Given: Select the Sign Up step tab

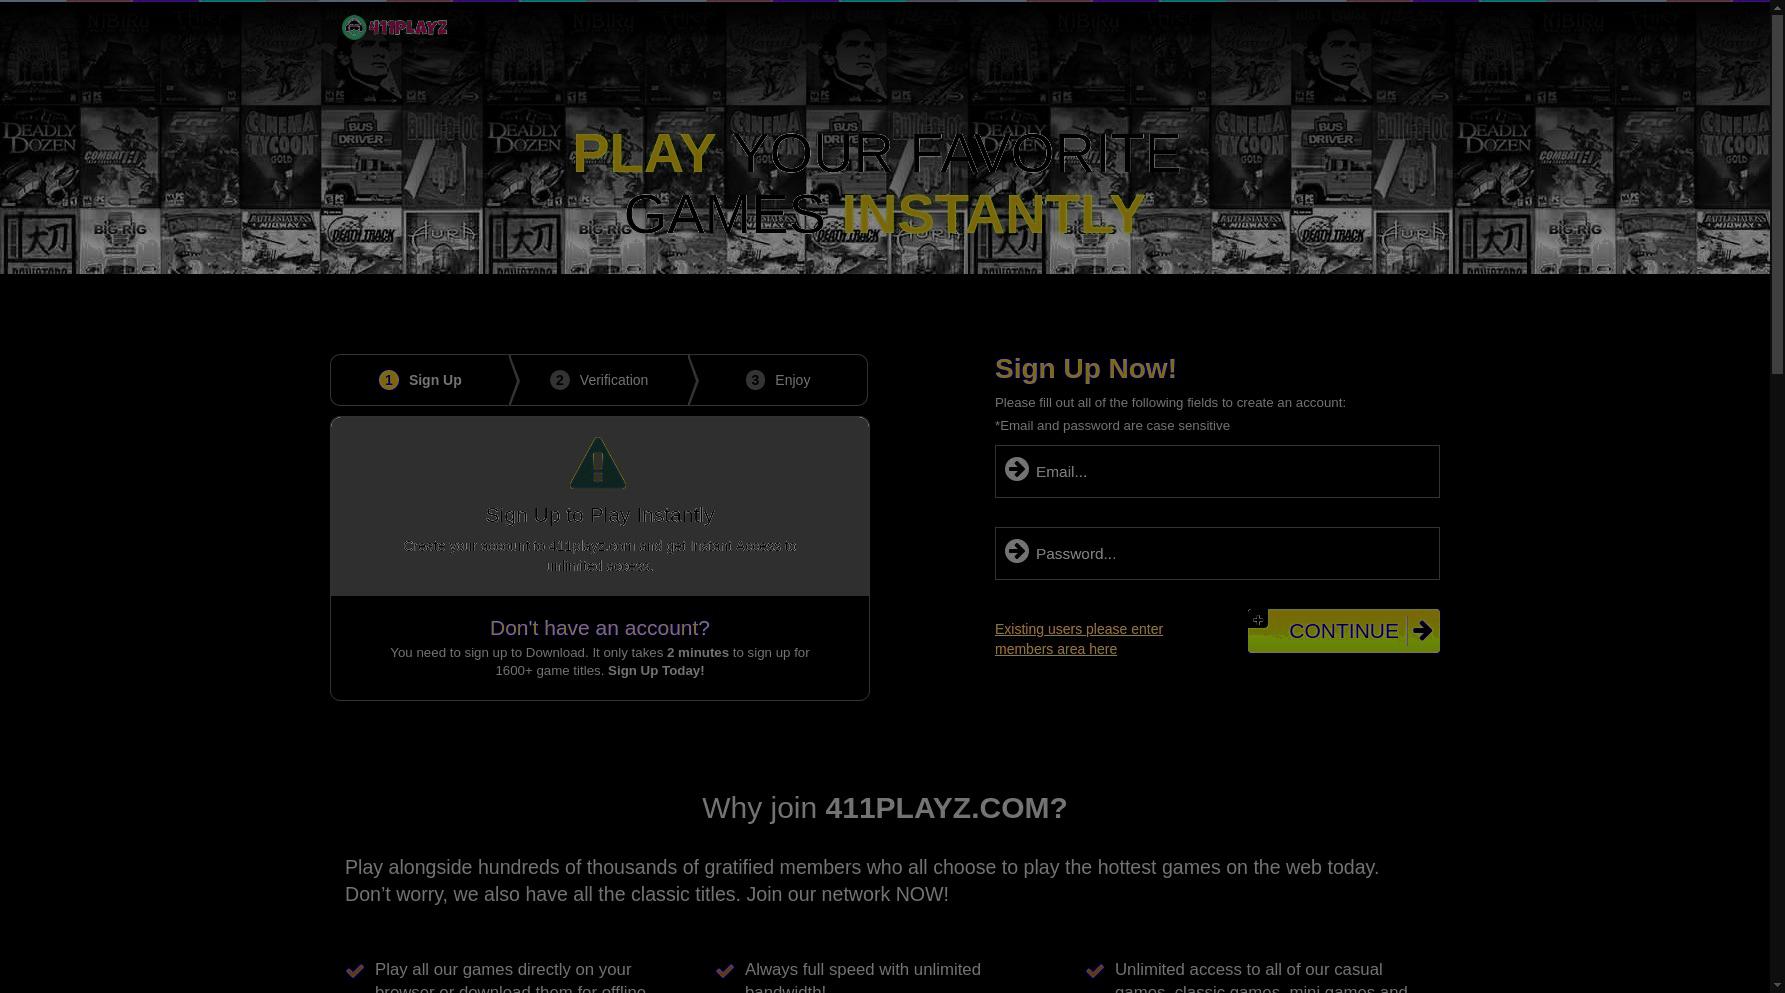Looking at the screenshot, I should [421, 380].
